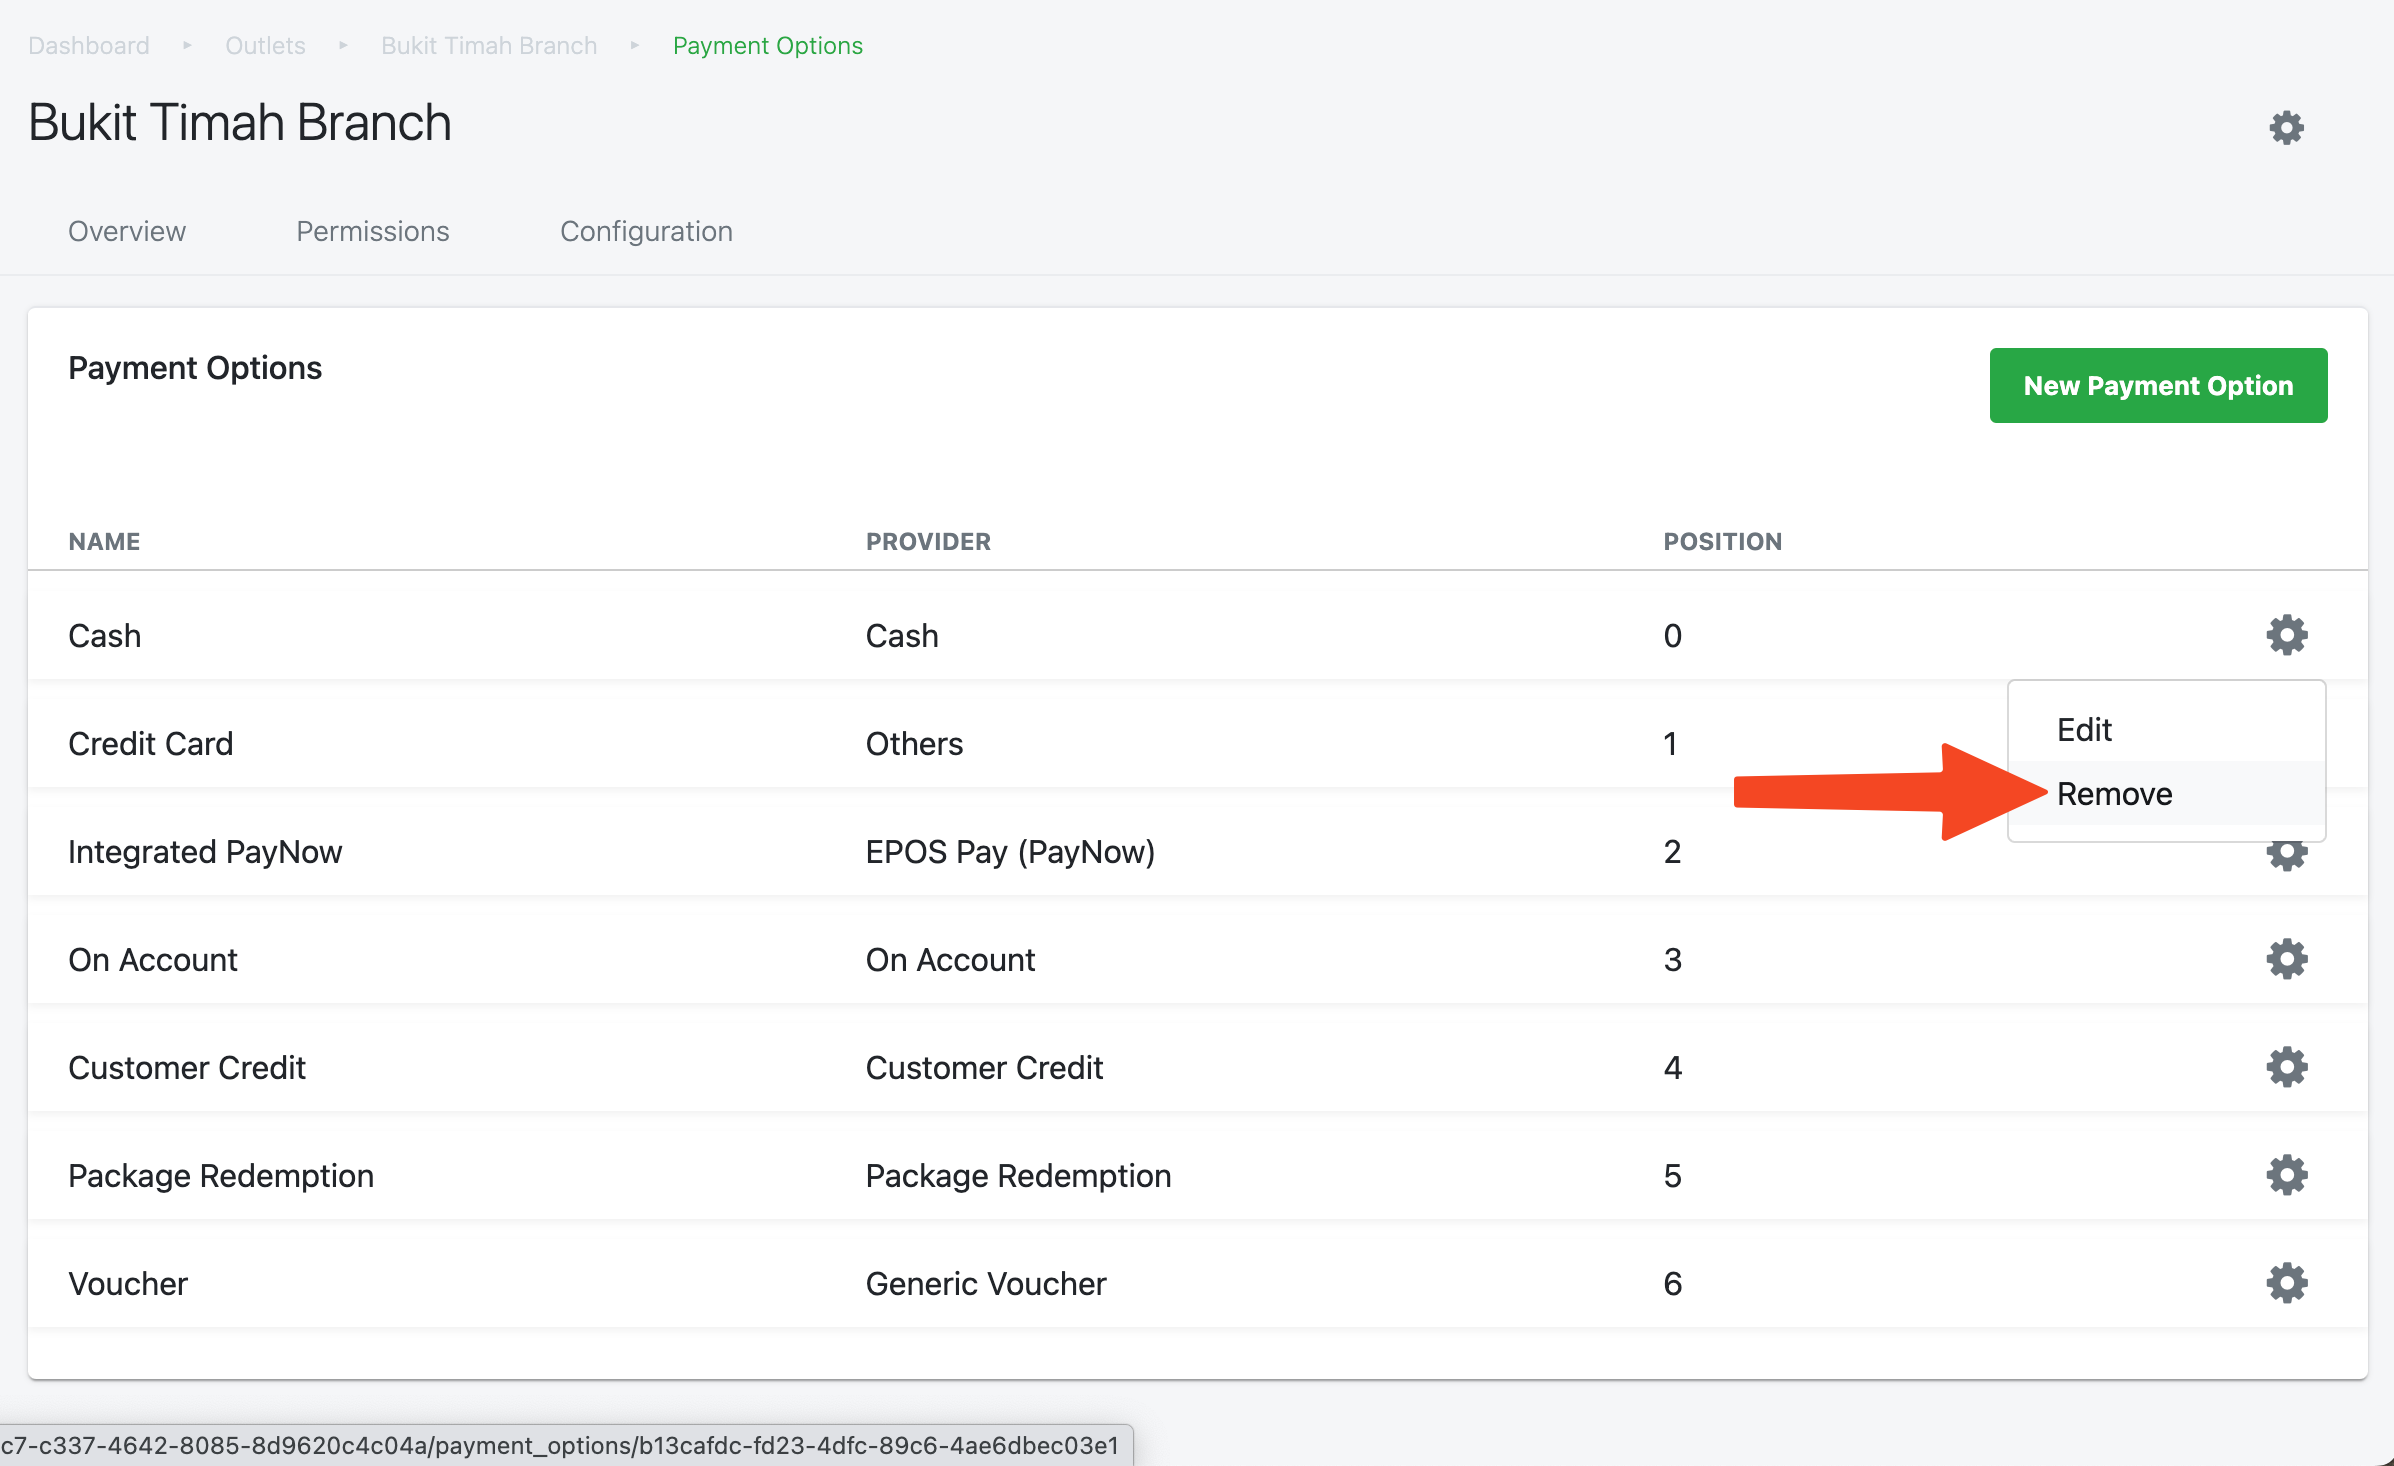Click the Package Redemption gear icon
Viewport: 2394px width, 1466px height.
(x=2286, y=1175)
